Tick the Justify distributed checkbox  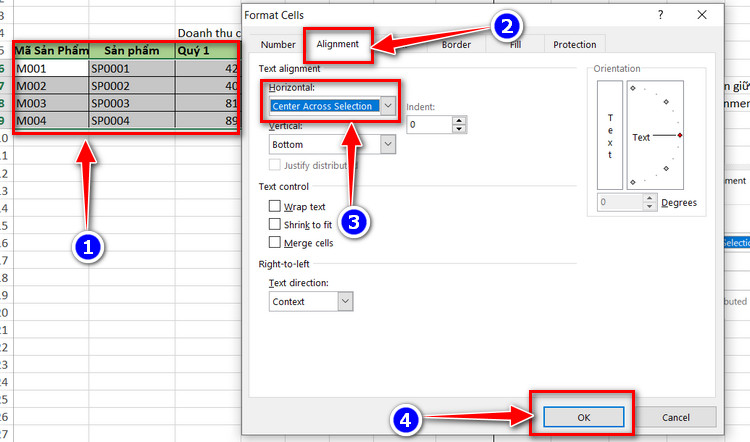coord(275,165)
